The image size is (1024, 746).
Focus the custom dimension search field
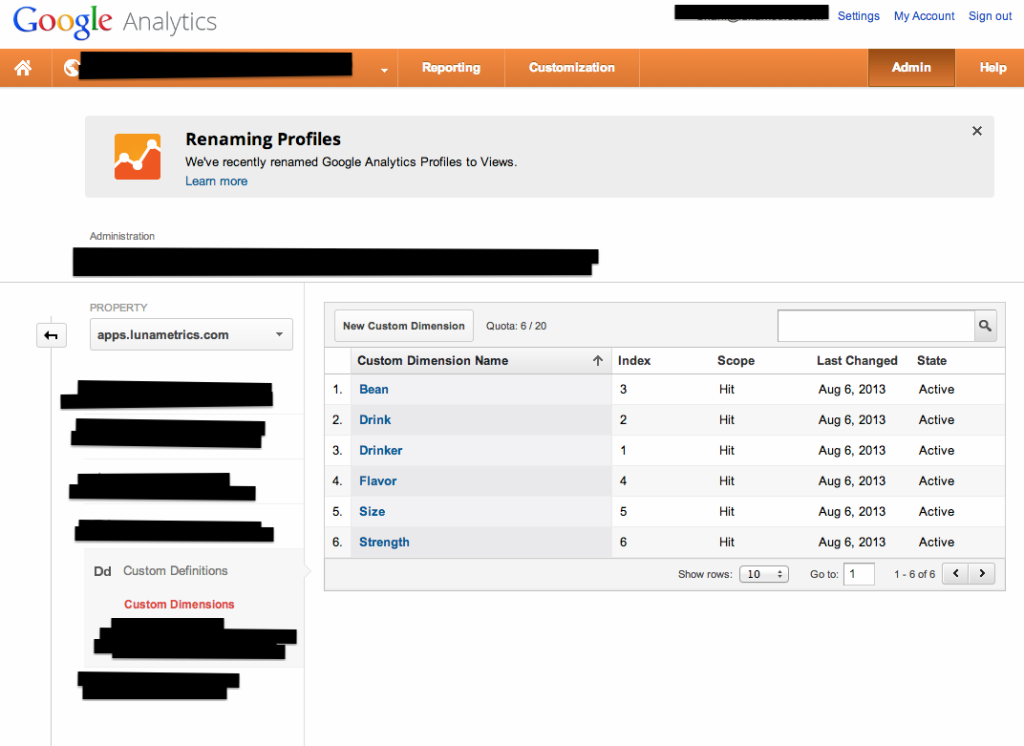click(x=876, y=325)
